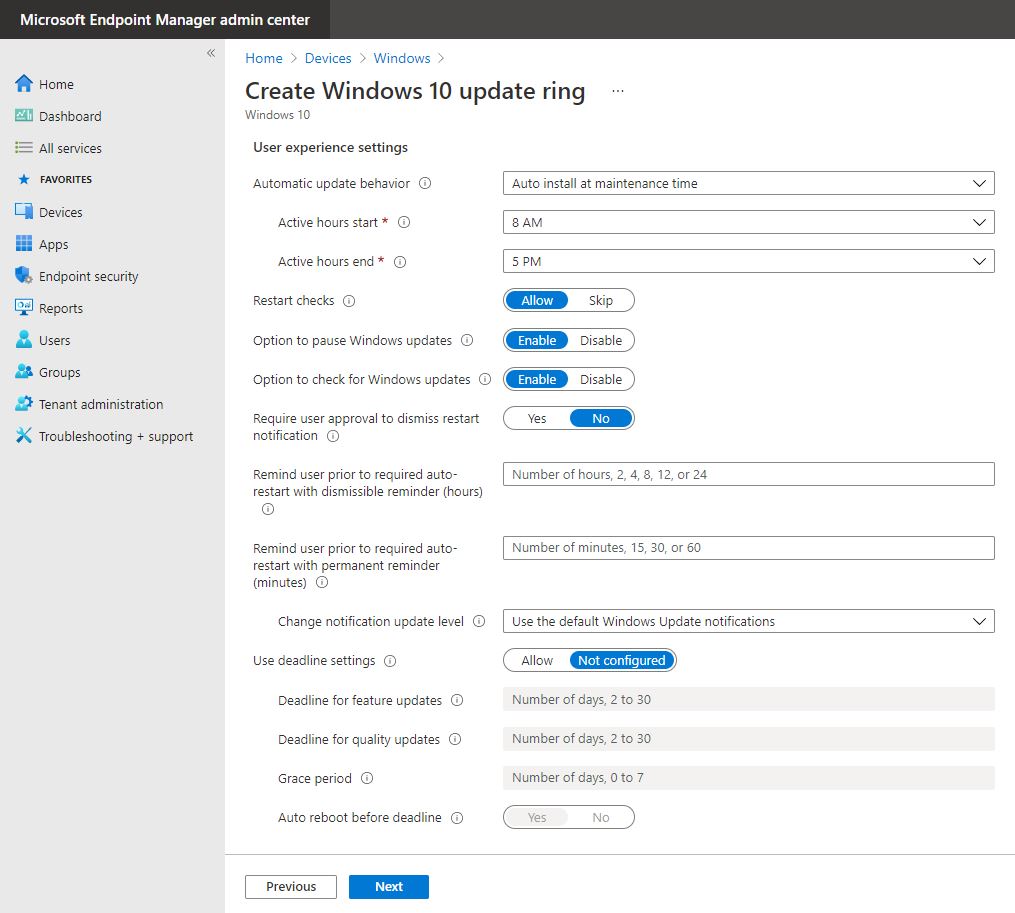Follow the Windows breadcrumb link
This screenshot has width=1015, height=913.
pyautogui.click(x=401, y=58)
